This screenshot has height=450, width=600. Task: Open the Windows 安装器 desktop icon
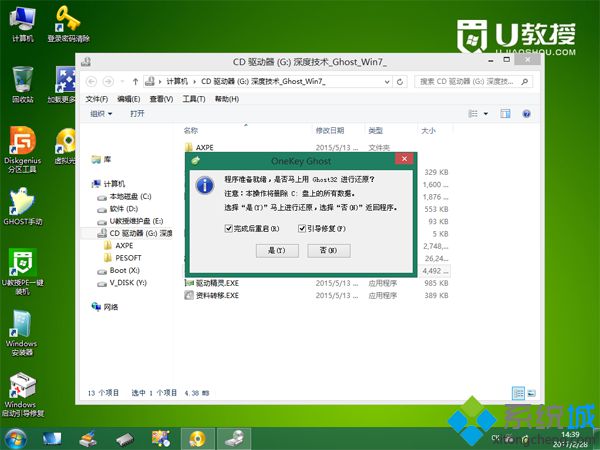click(x=21, y=333)
